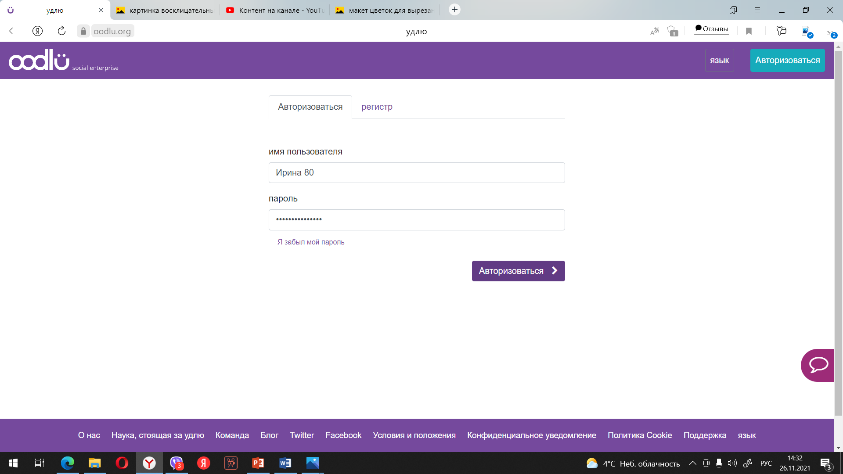Image resolution: width=843 pixels, height=474 pixels.
Task: Open PowerPoint from the taskbar
Action: point(256,463)
